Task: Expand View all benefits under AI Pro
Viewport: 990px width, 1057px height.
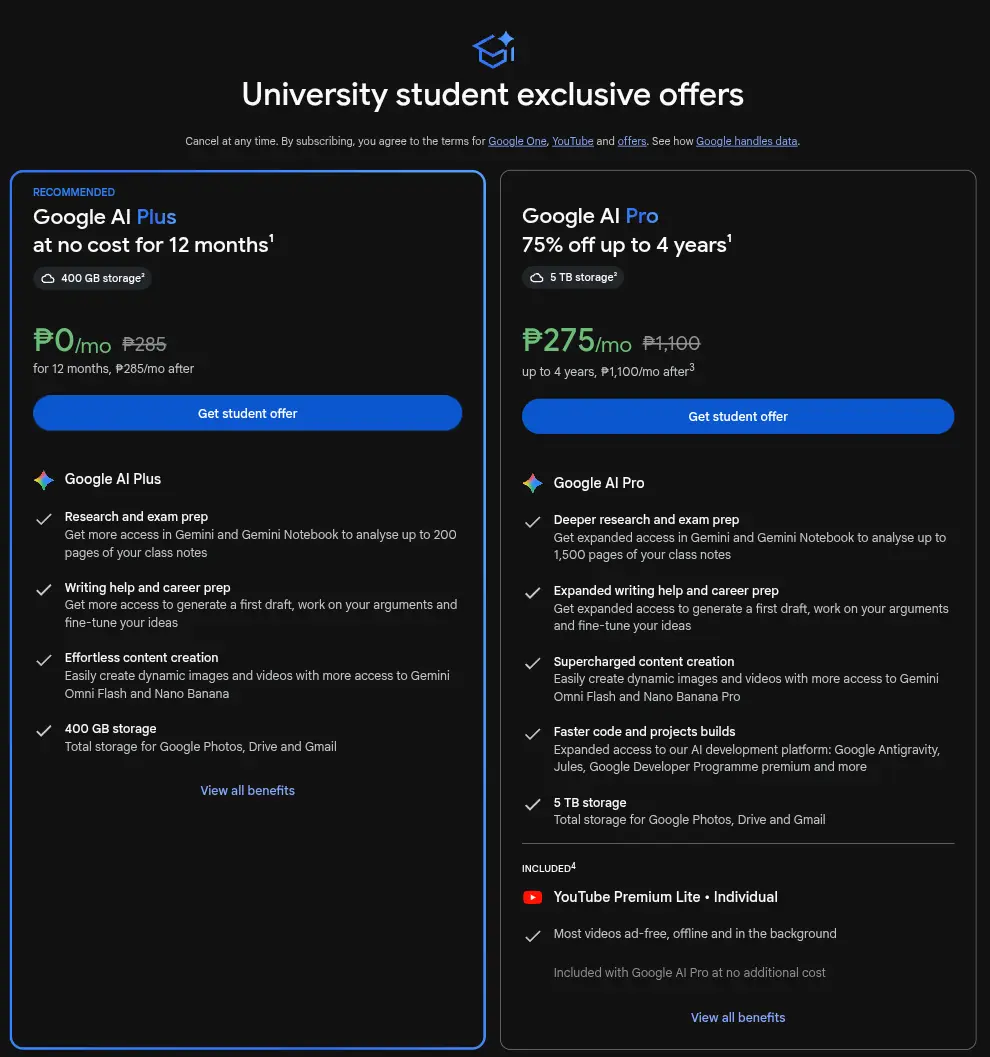Action: point(738,1018)
